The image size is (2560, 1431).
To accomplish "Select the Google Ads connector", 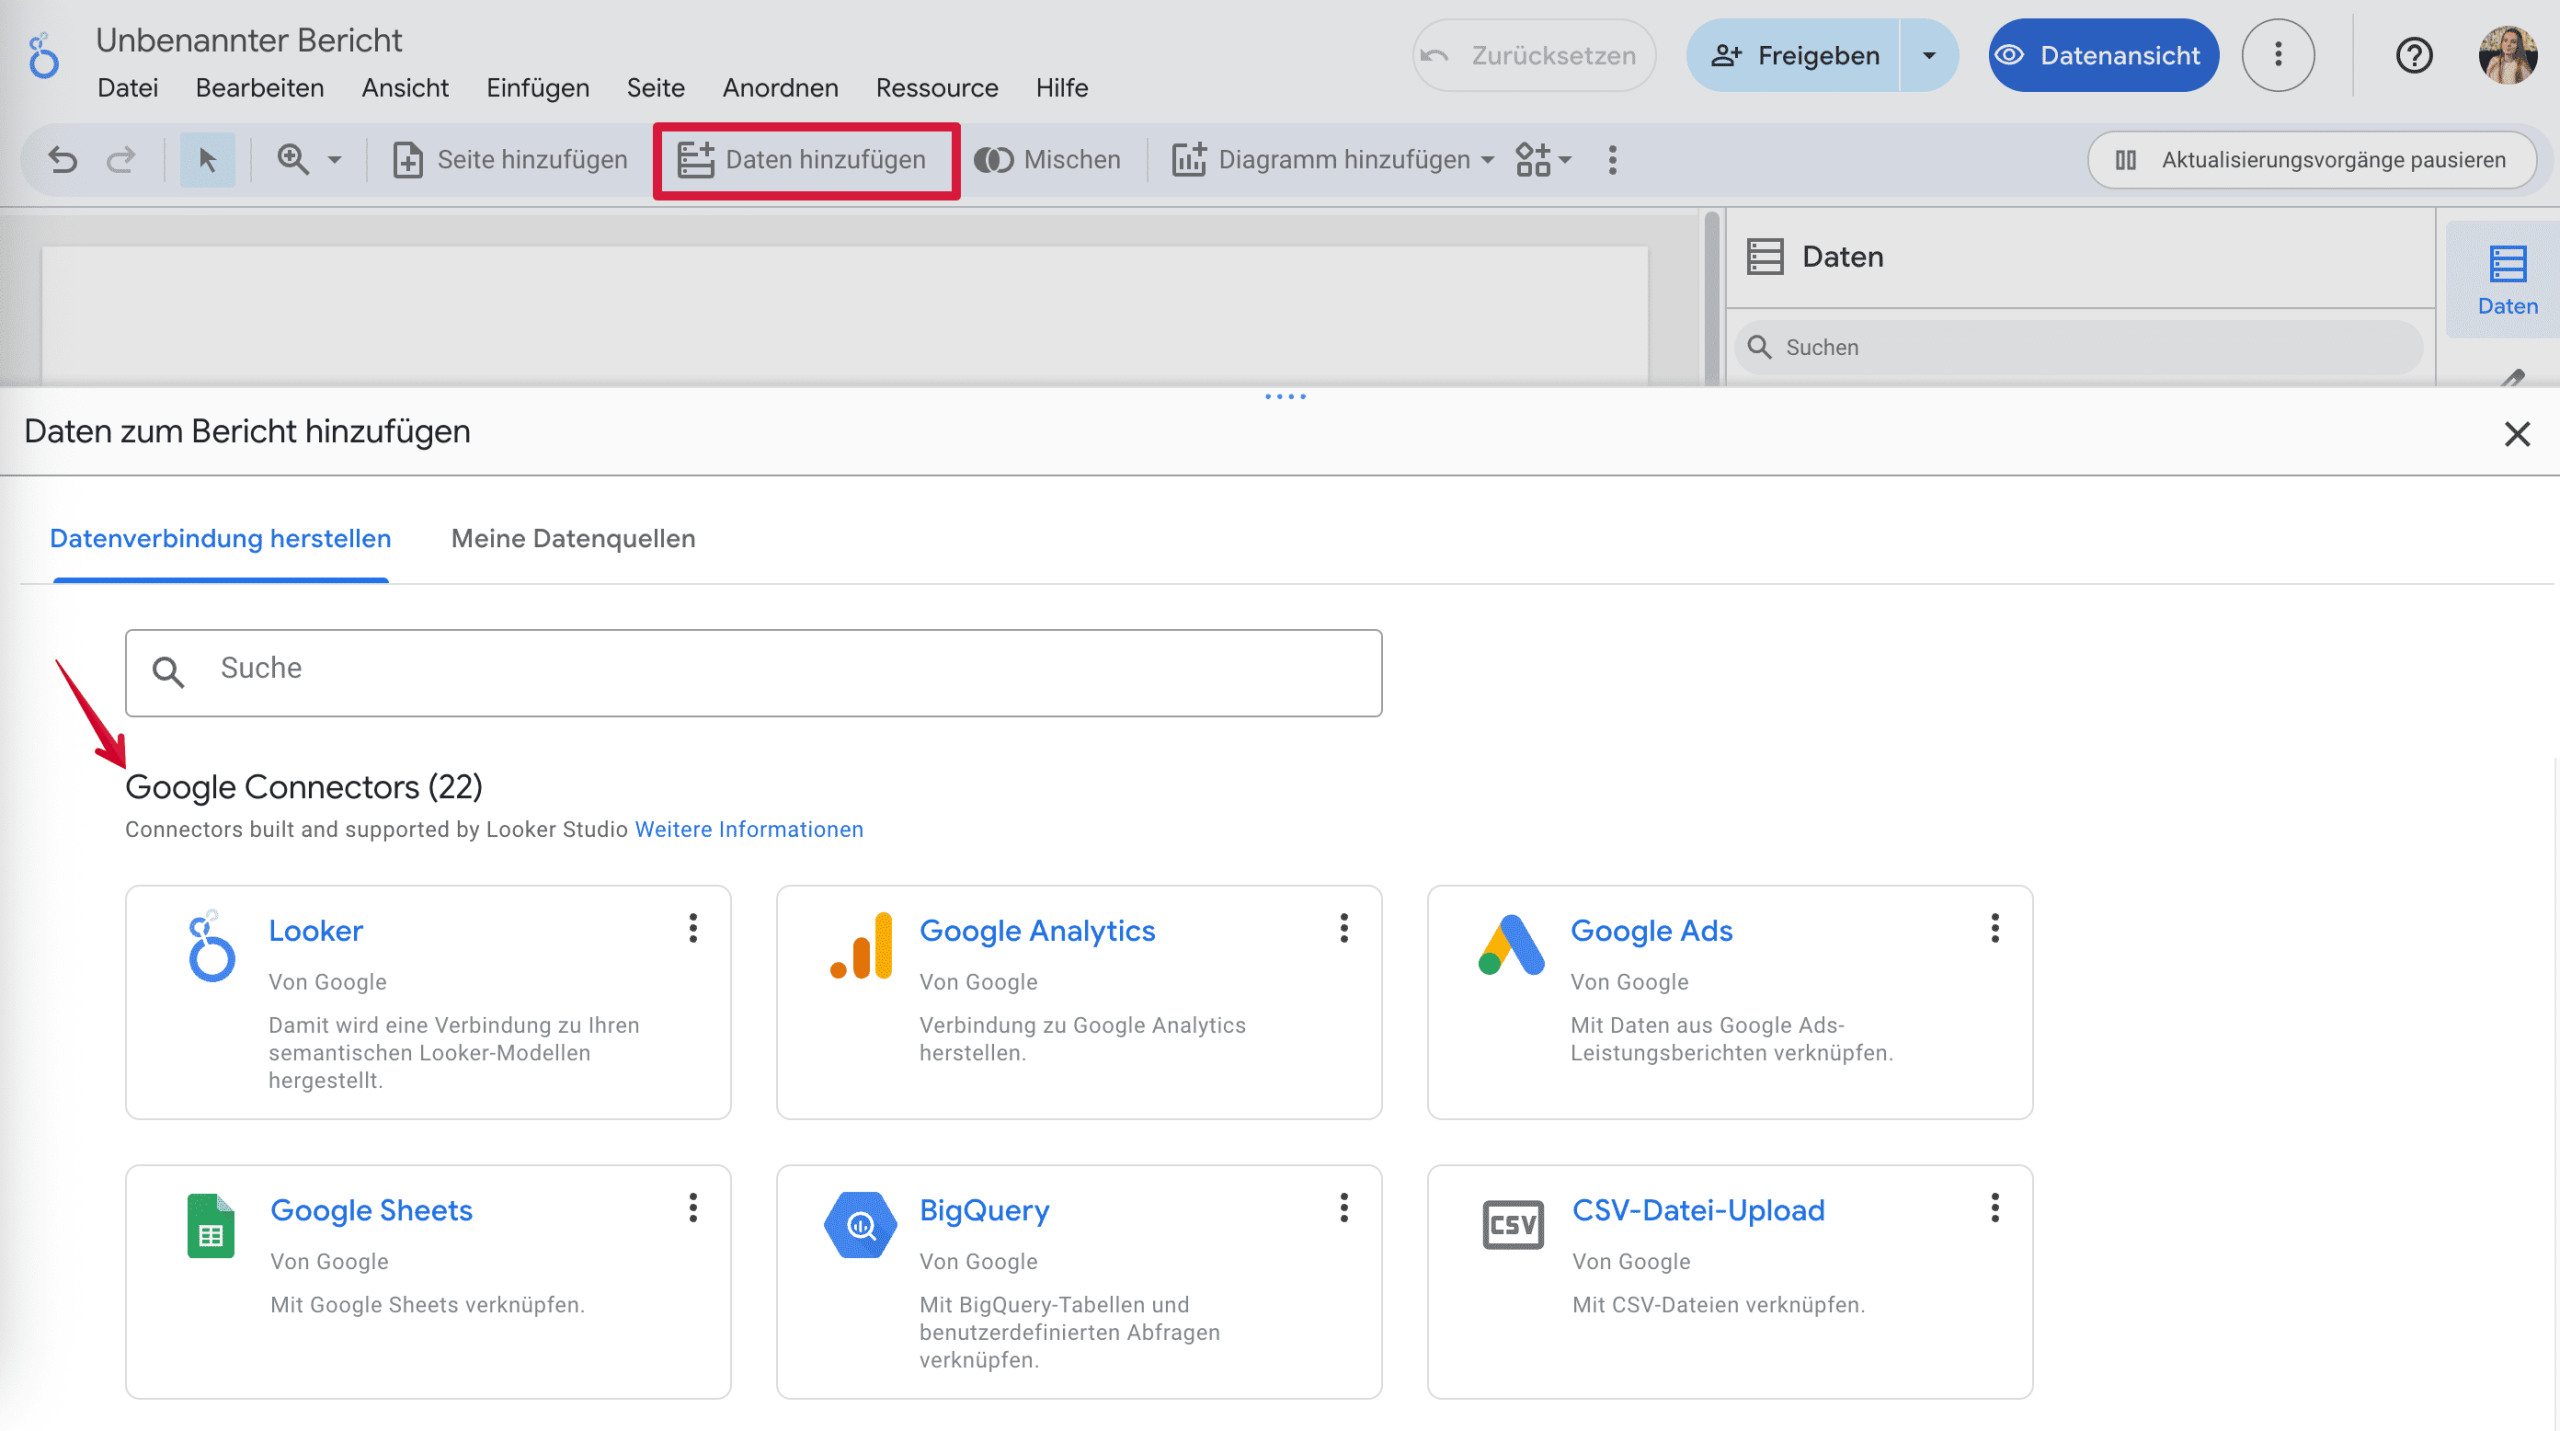I will [x=1651, y=931].
